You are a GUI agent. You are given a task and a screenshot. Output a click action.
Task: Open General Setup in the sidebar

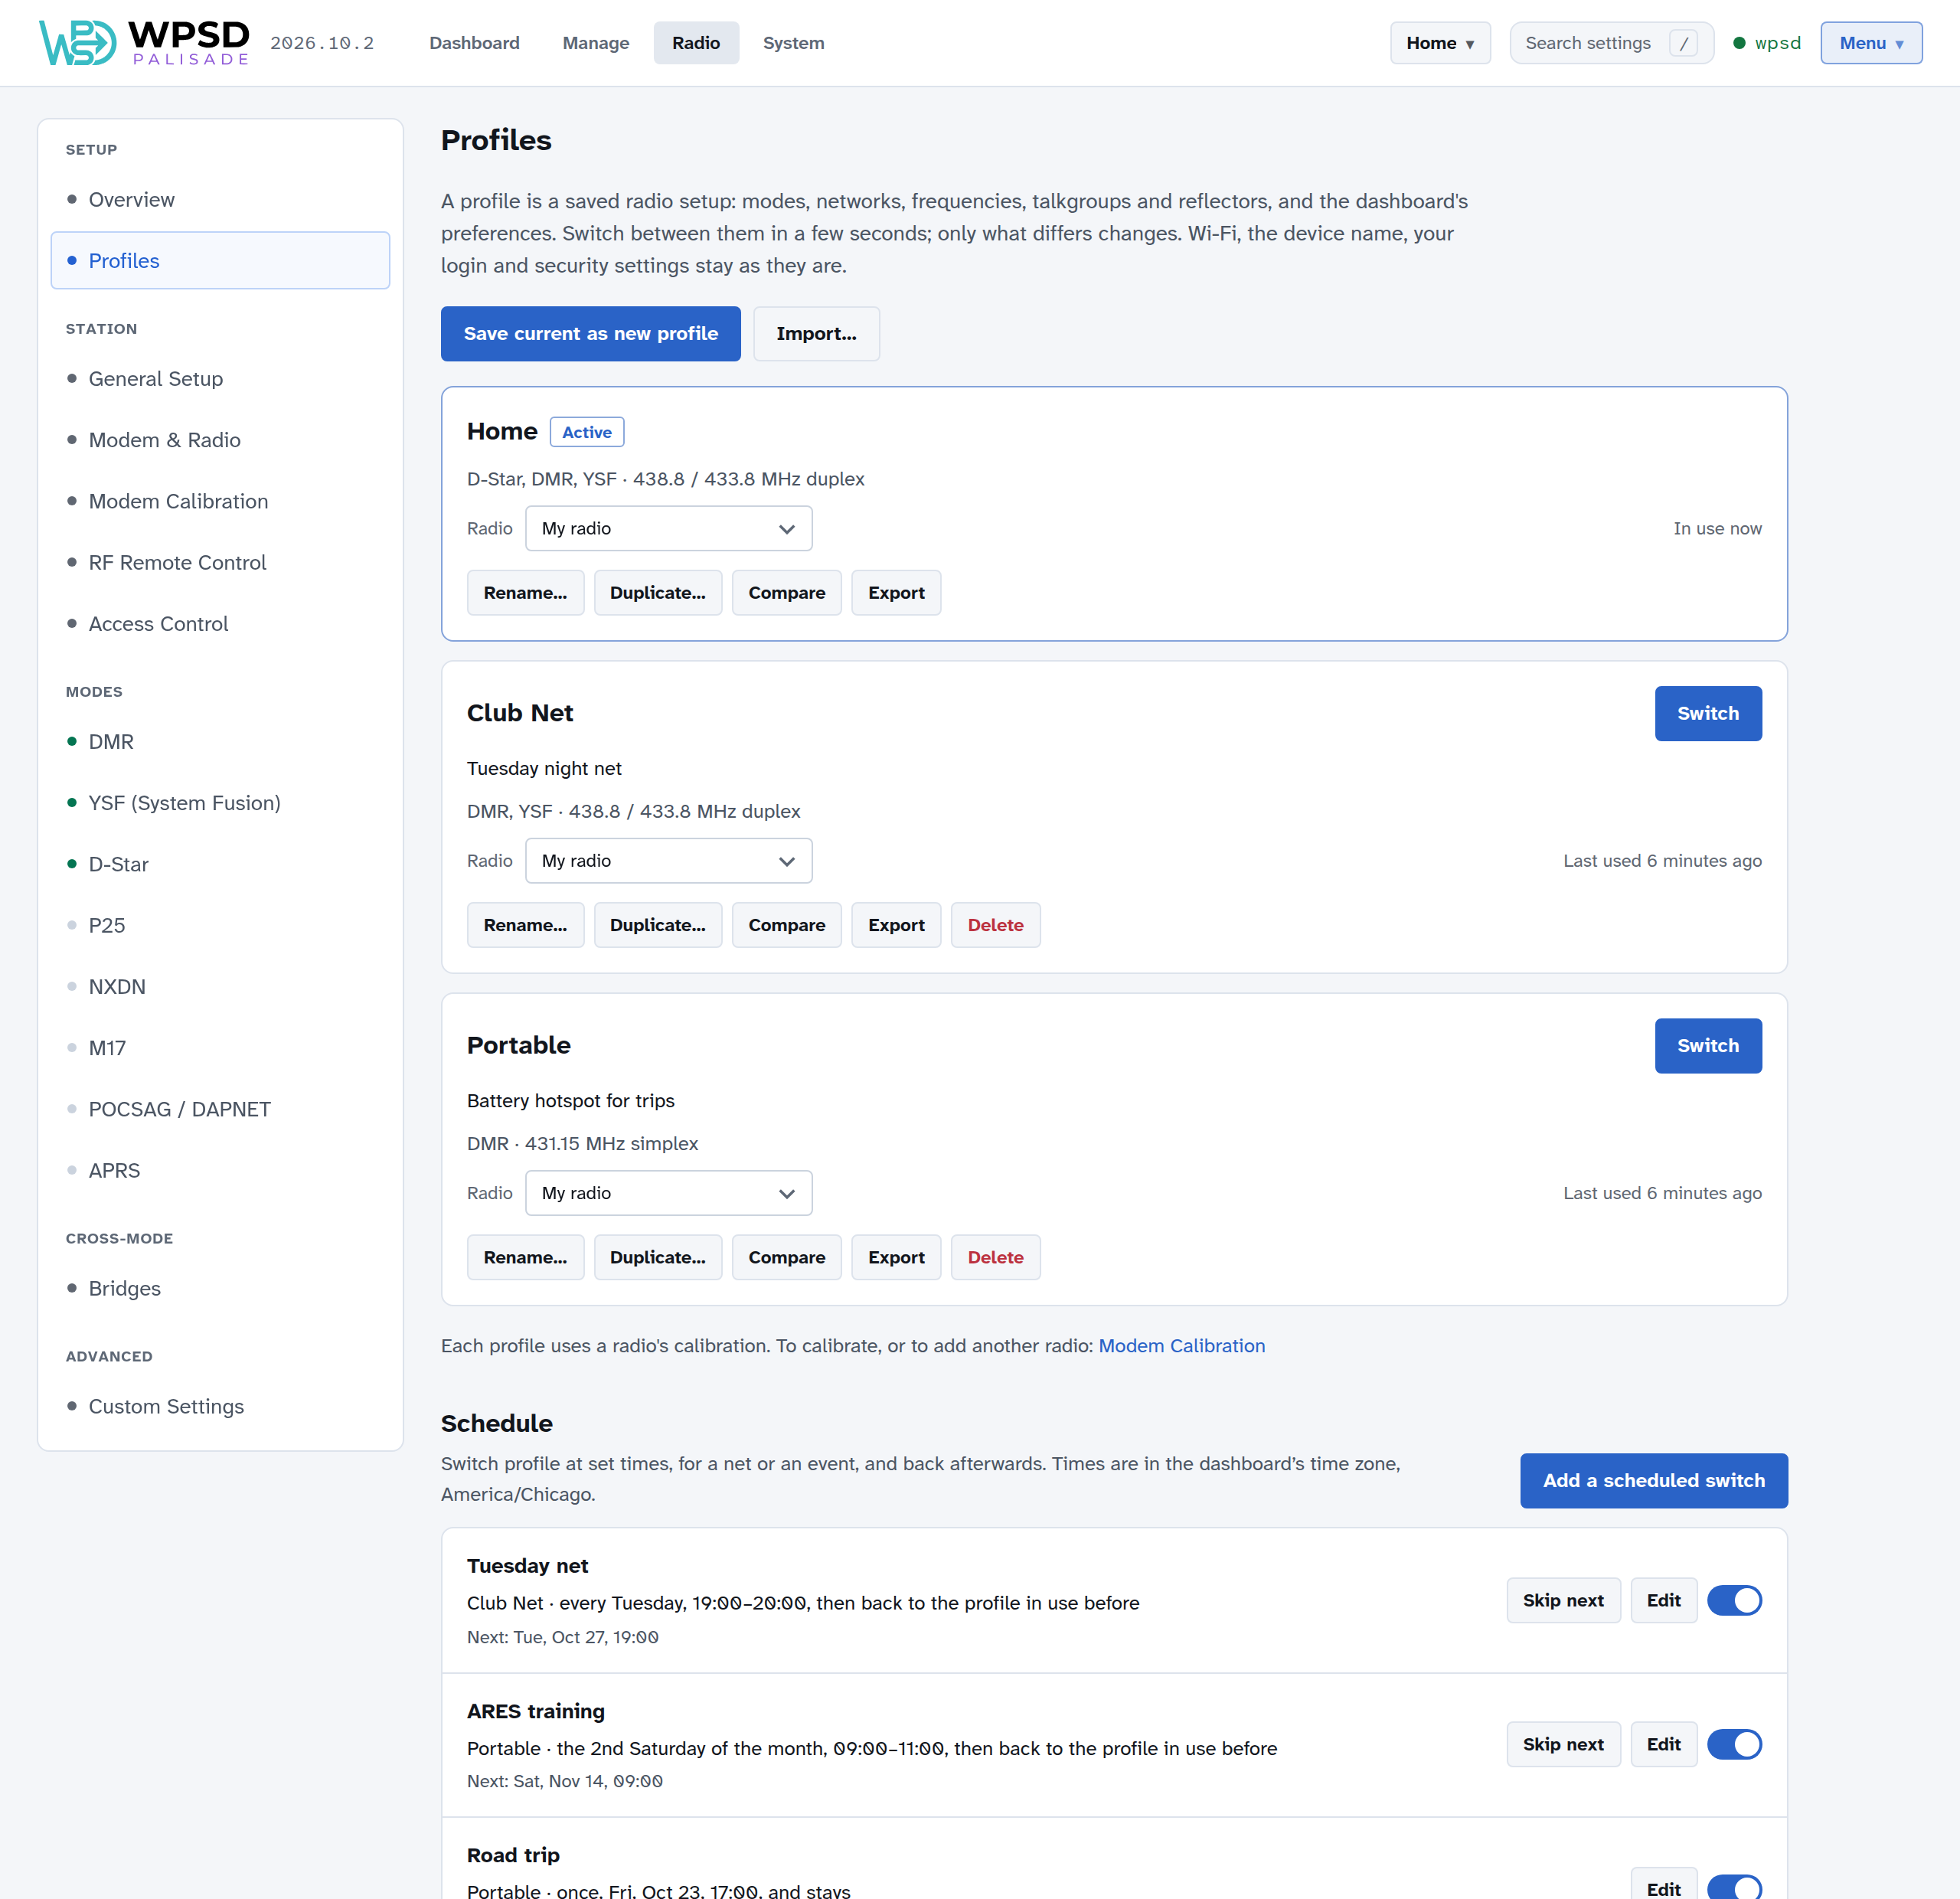click(x=220, y=378)
